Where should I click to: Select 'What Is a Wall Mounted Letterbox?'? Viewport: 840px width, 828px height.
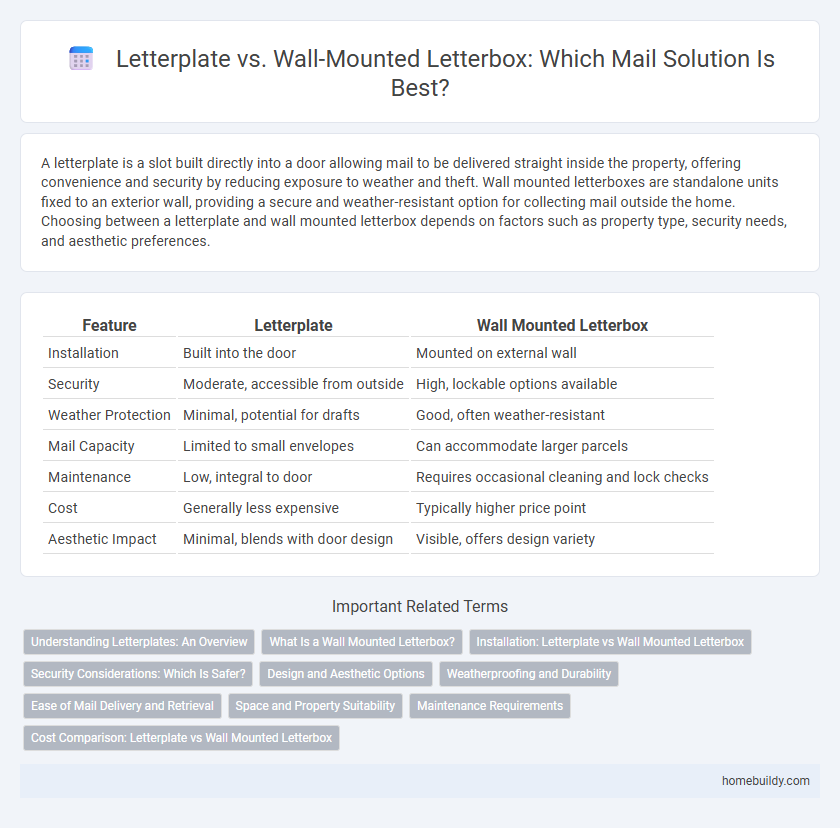[x=361, y=642]
